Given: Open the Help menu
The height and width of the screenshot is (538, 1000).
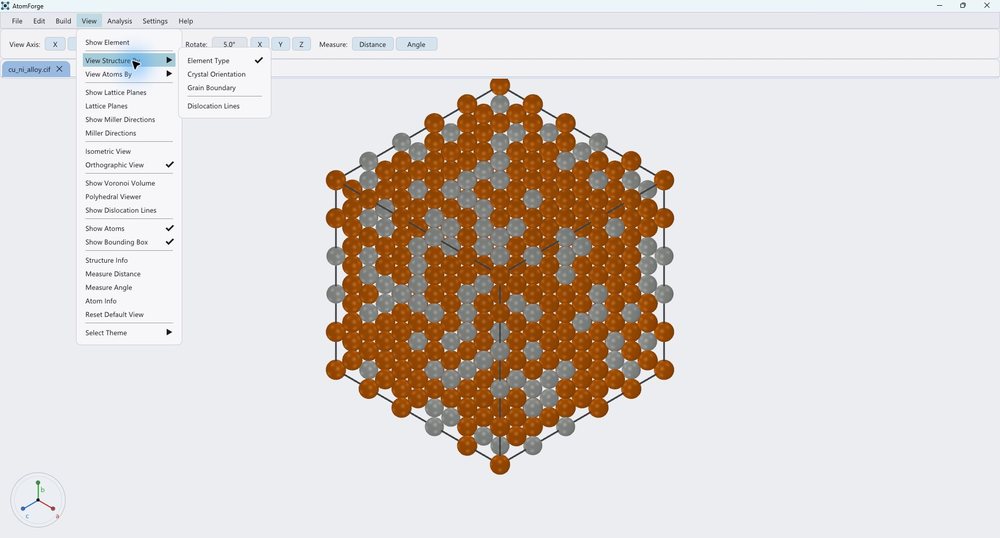Looking at the screenshot, I should pos(186,21).
